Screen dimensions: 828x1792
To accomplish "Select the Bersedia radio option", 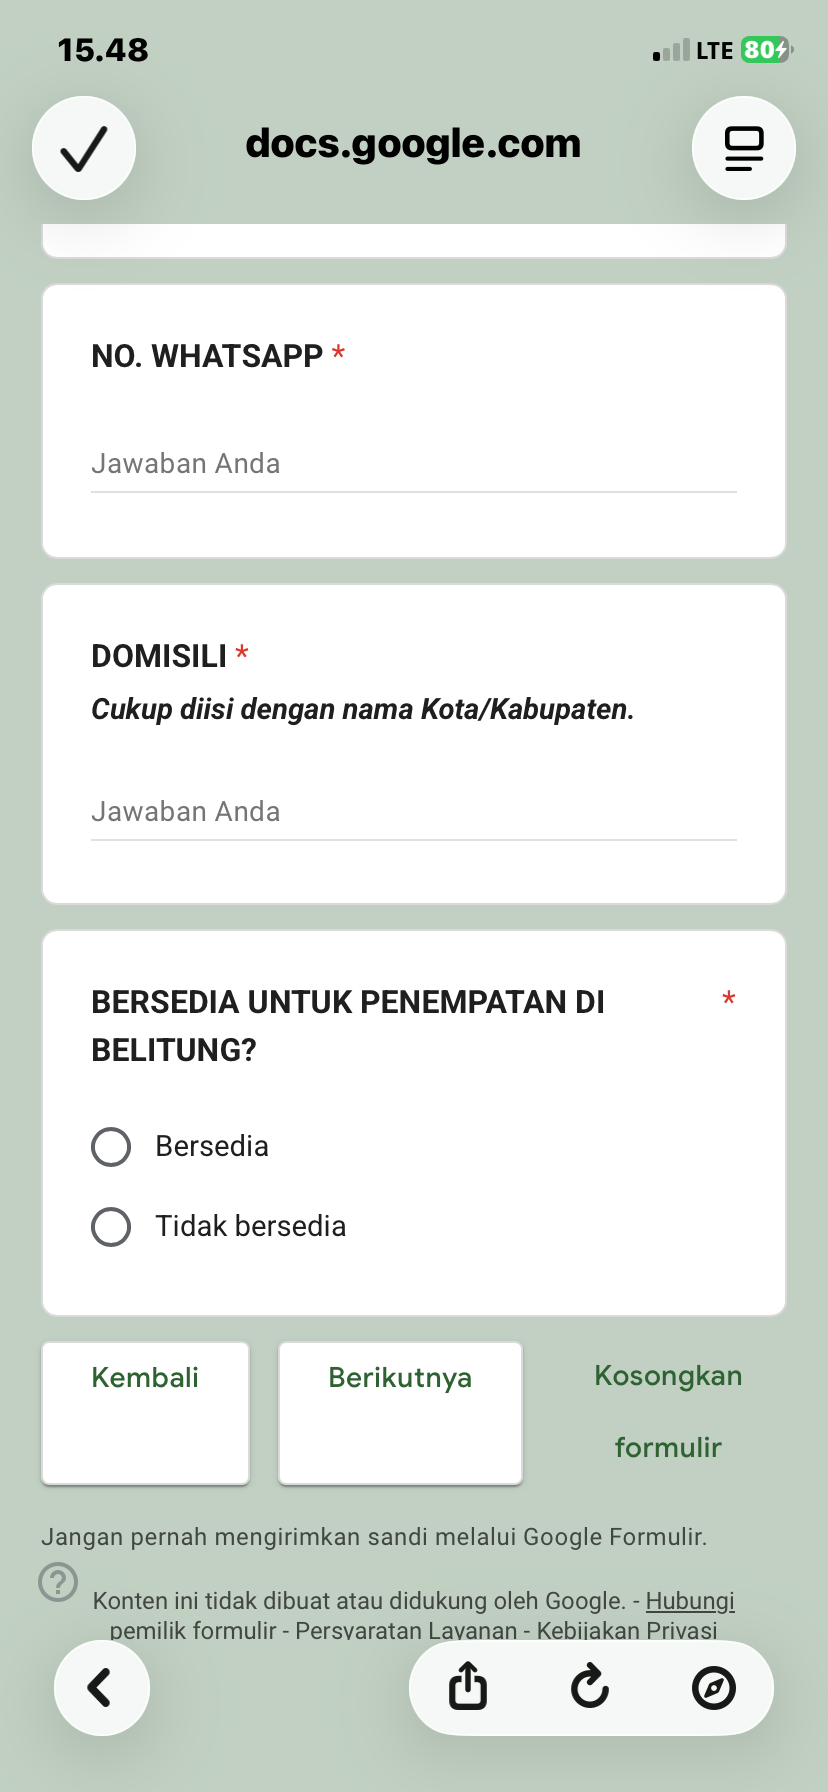I will click(x=111, y=1147).
